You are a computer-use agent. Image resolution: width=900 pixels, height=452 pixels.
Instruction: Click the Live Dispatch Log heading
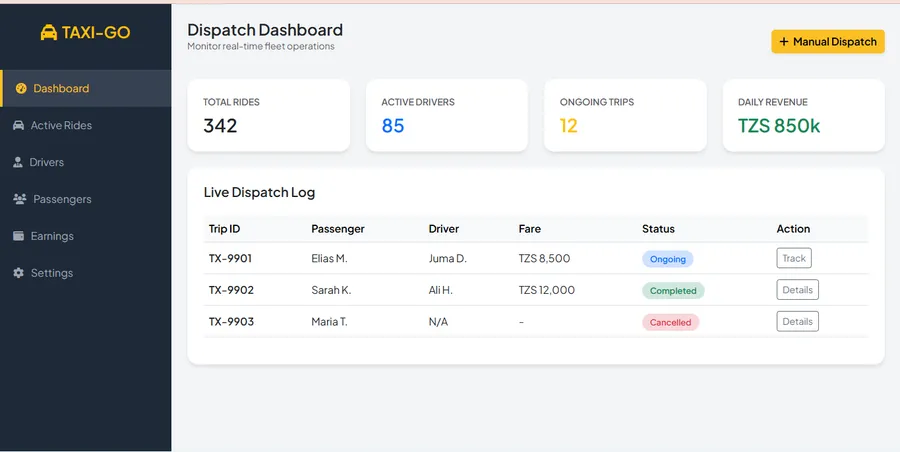coord(259,192)
